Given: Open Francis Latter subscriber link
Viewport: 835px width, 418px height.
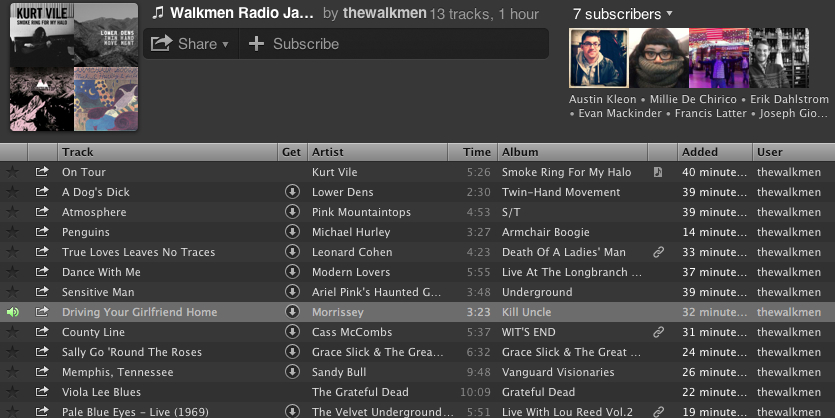Looking at the screenshot, I should (710, 113).
